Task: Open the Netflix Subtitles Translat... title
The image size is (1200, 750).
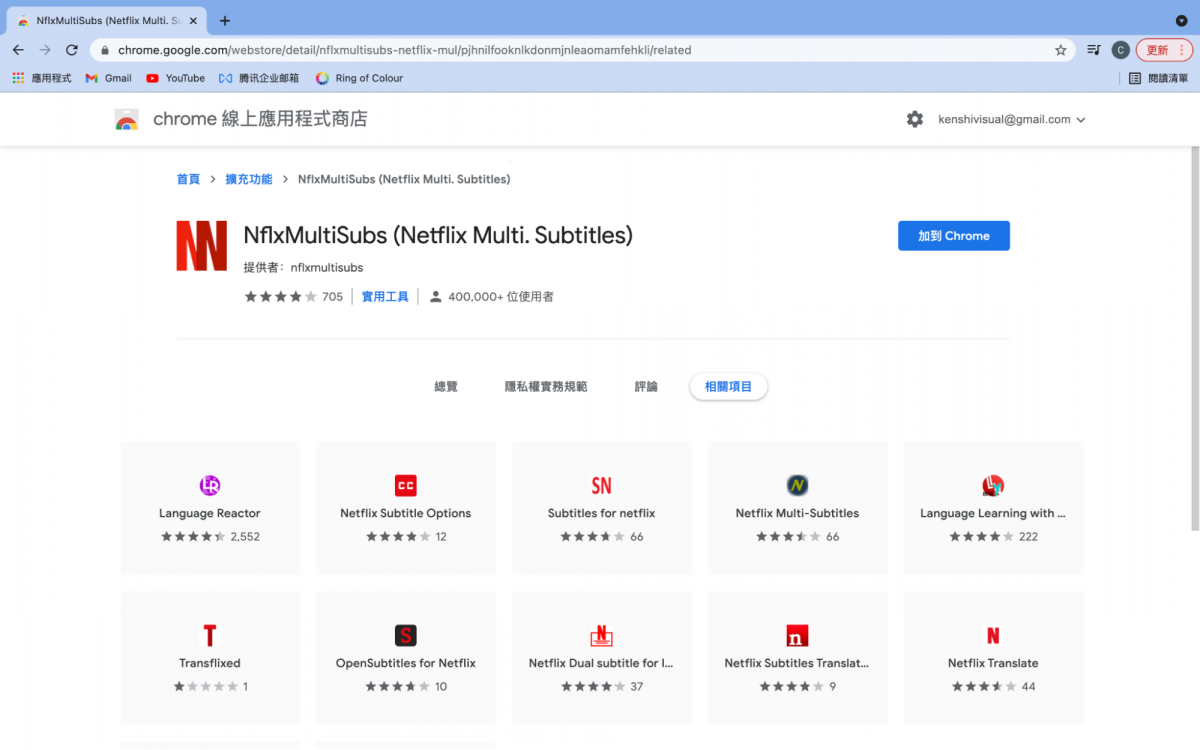Action: (797, 663)
